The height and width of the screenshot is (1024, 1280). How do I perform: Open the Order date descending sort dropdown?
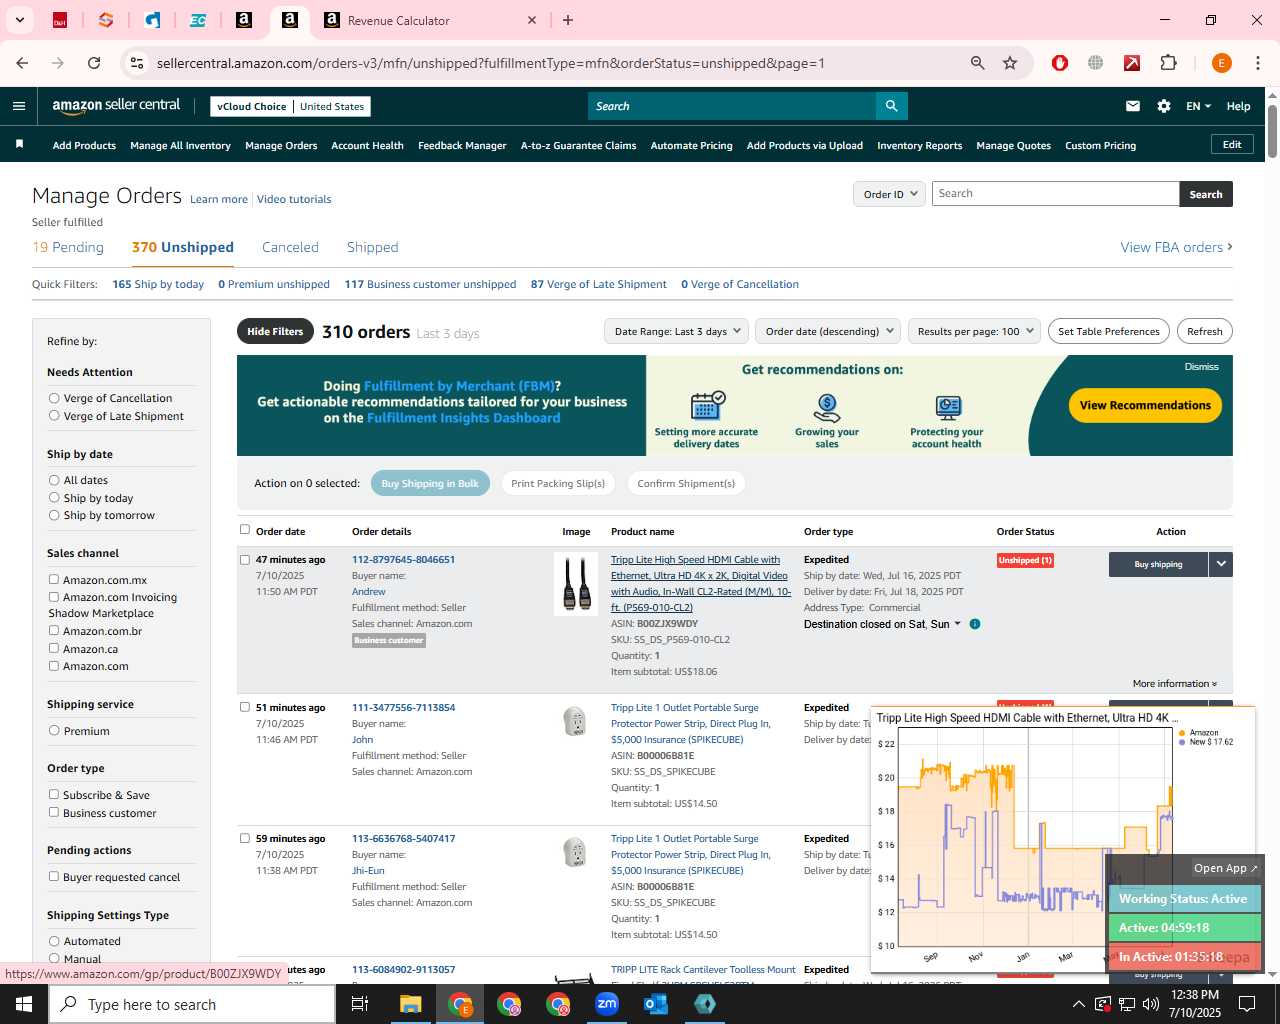point(829,331)
